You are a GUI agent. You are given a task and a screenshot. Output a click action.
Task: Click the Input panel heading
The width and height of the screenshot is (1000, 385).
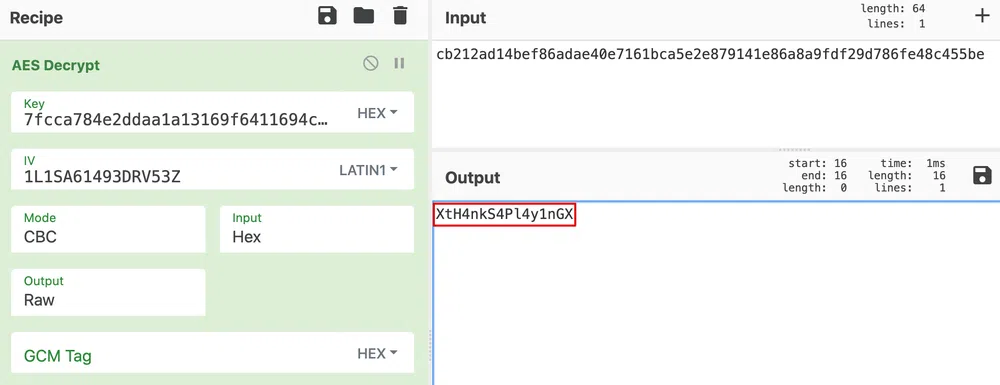[466, 18]
